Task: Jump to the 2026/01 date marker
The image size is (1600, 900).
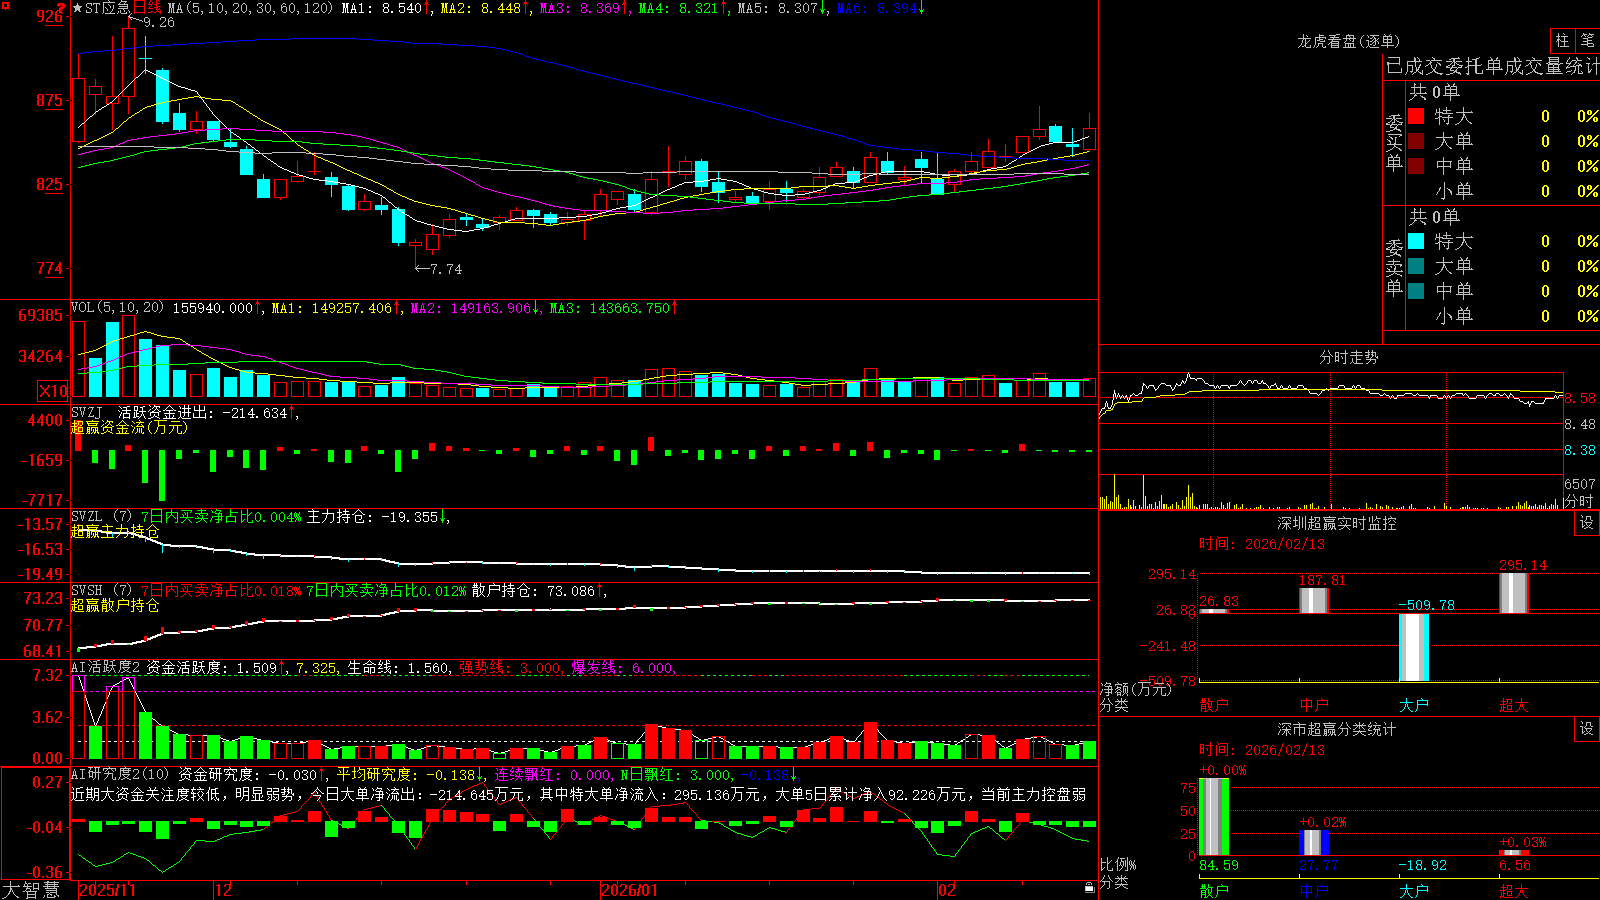Action: pyautogui.click(x=630, y=890)
